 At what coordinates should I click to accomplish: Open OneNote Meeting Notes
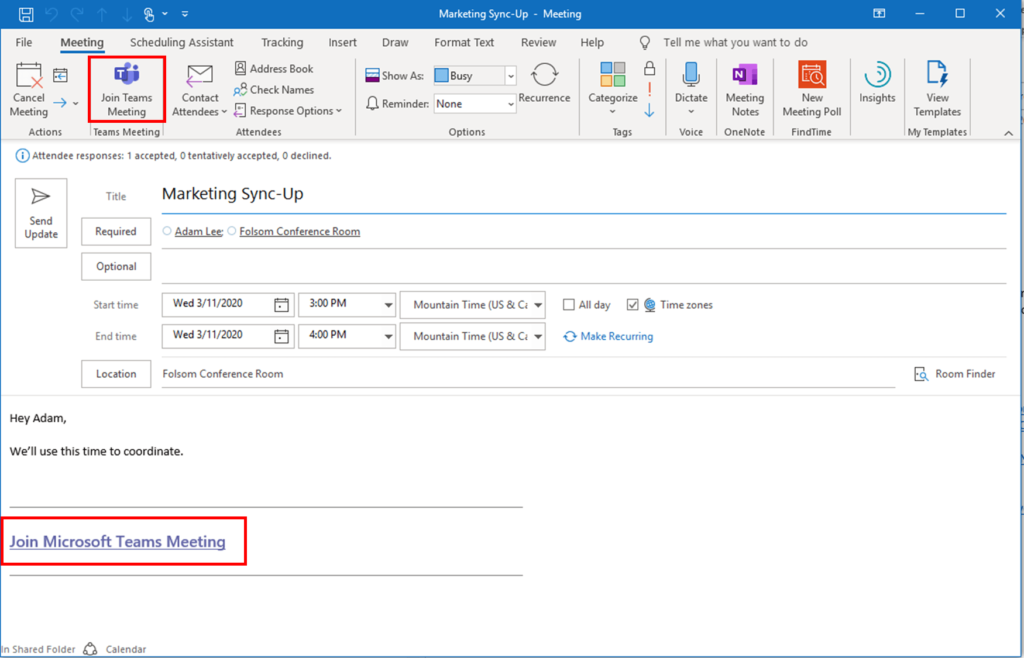click(x=744, y=90)
